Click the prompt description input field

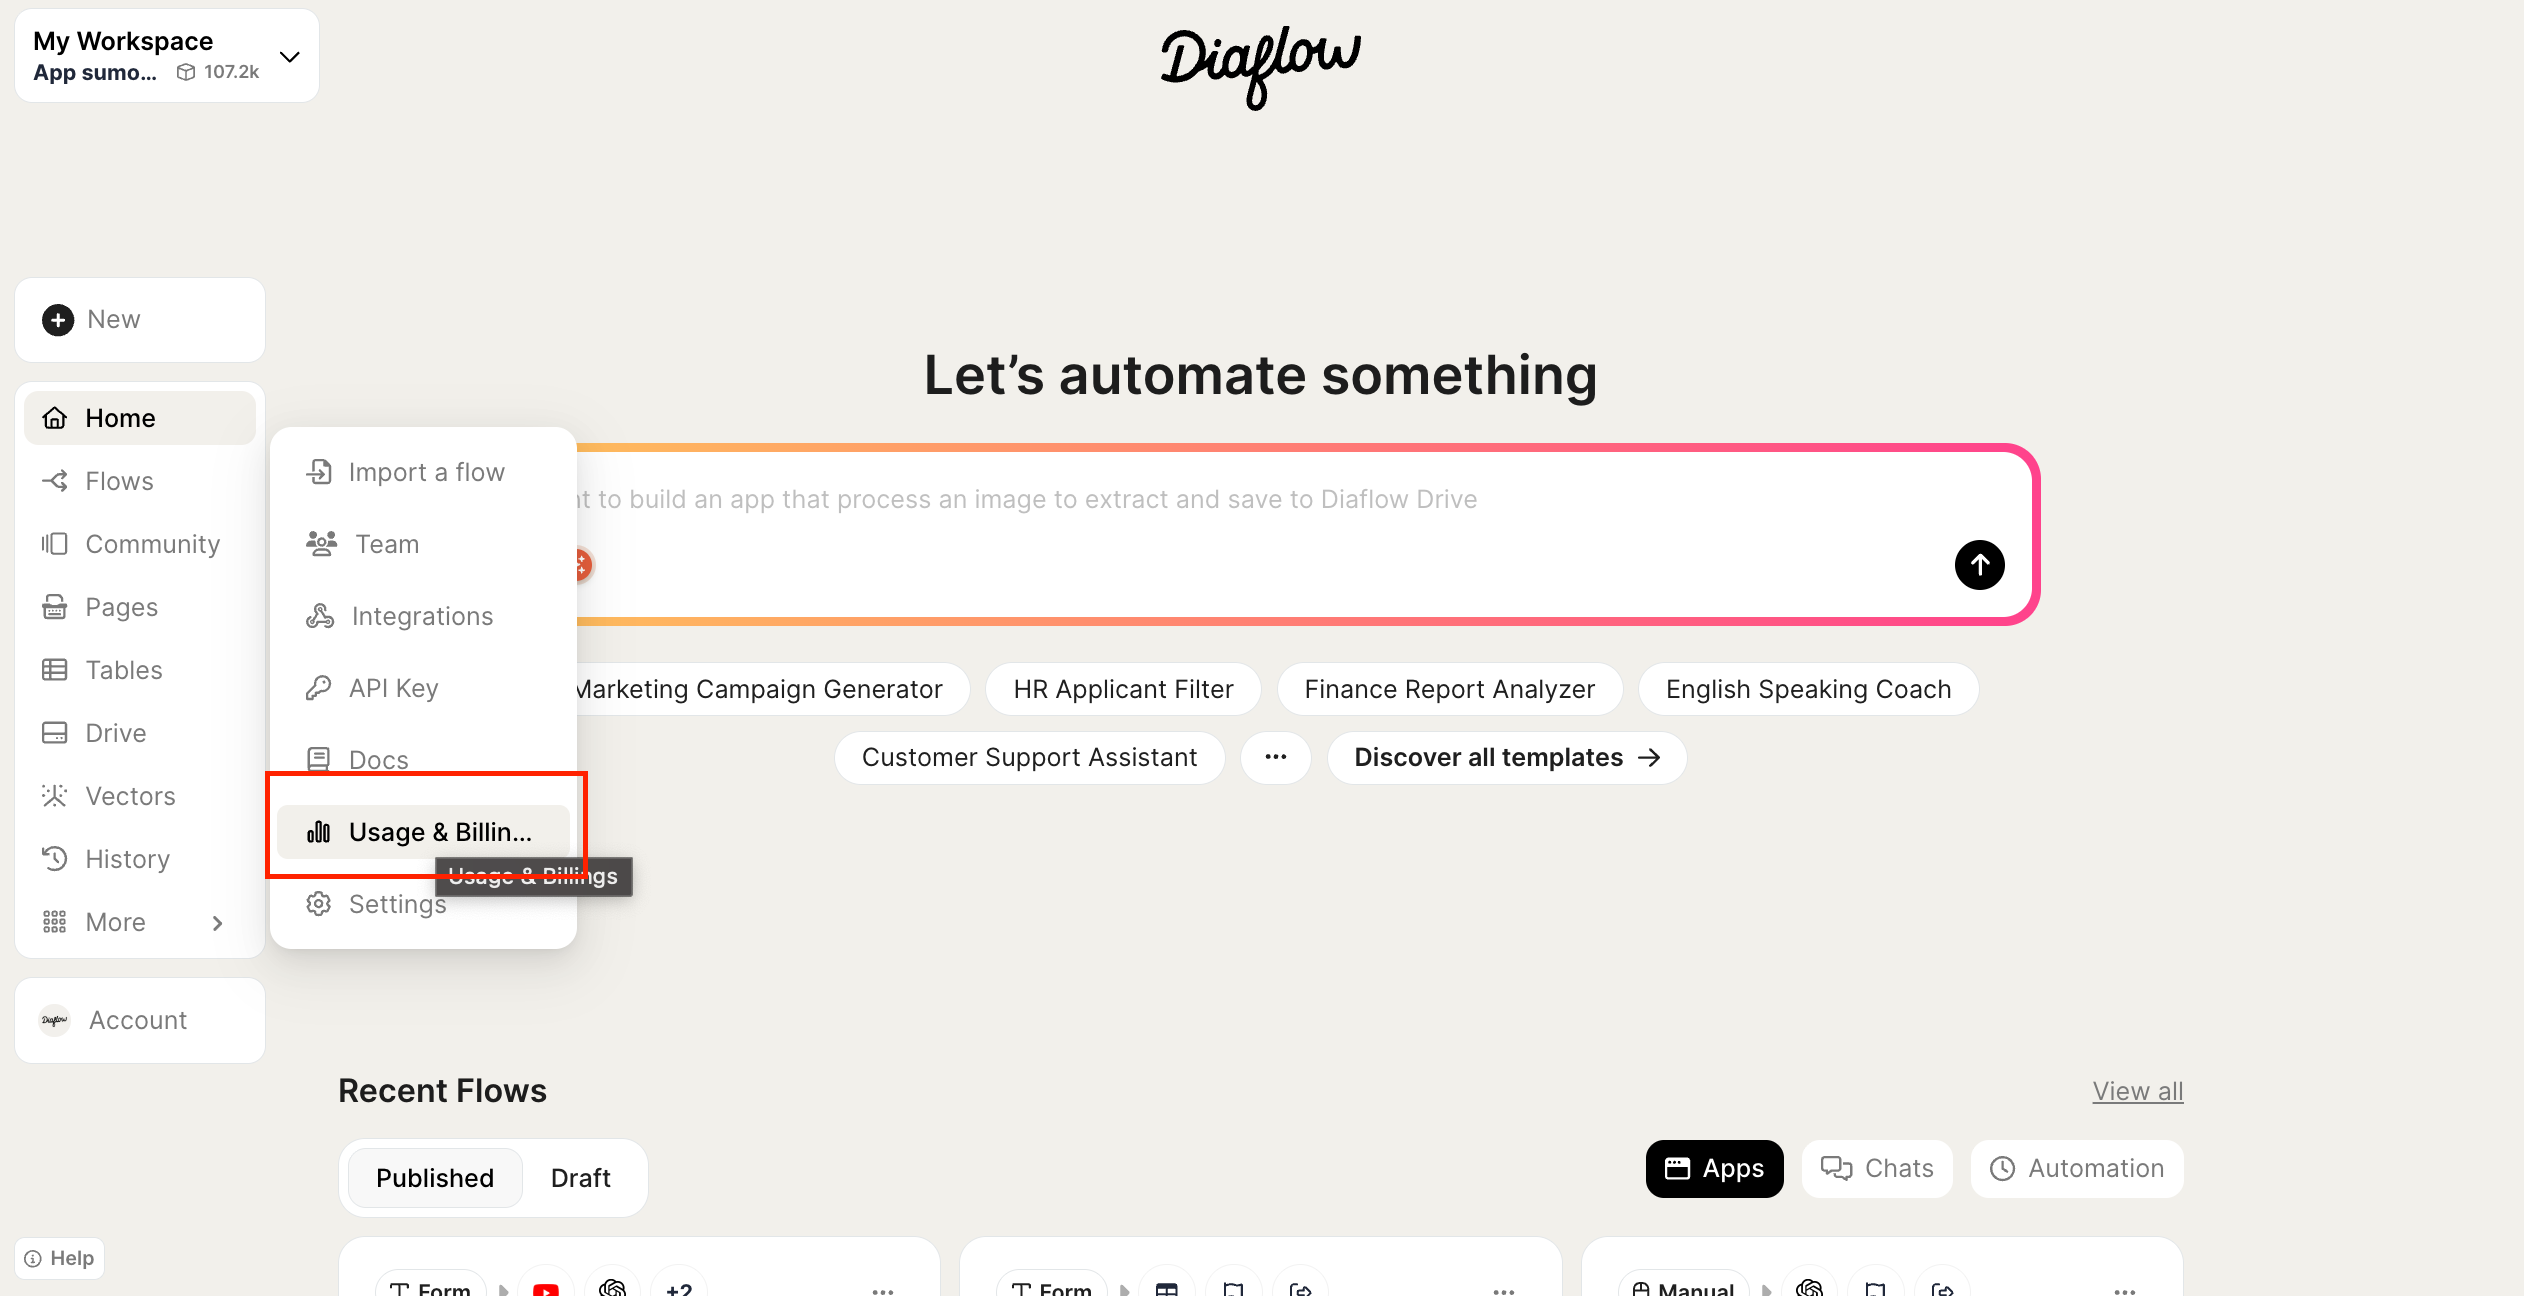(1200, 500)
